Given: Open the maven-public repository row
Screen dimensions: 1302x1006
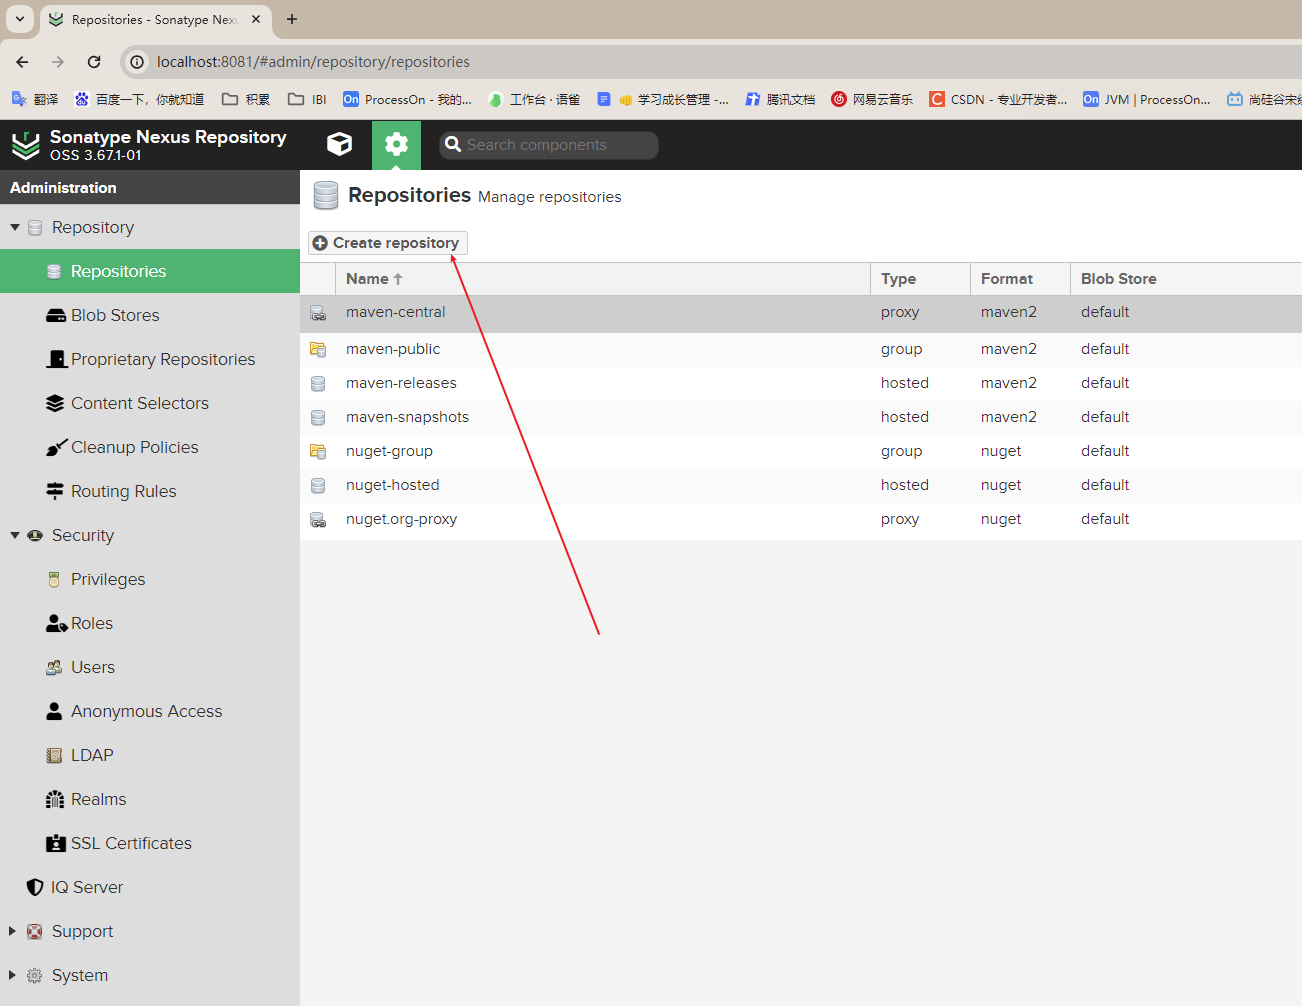Looking at the screenshot, I should point(801,349).
